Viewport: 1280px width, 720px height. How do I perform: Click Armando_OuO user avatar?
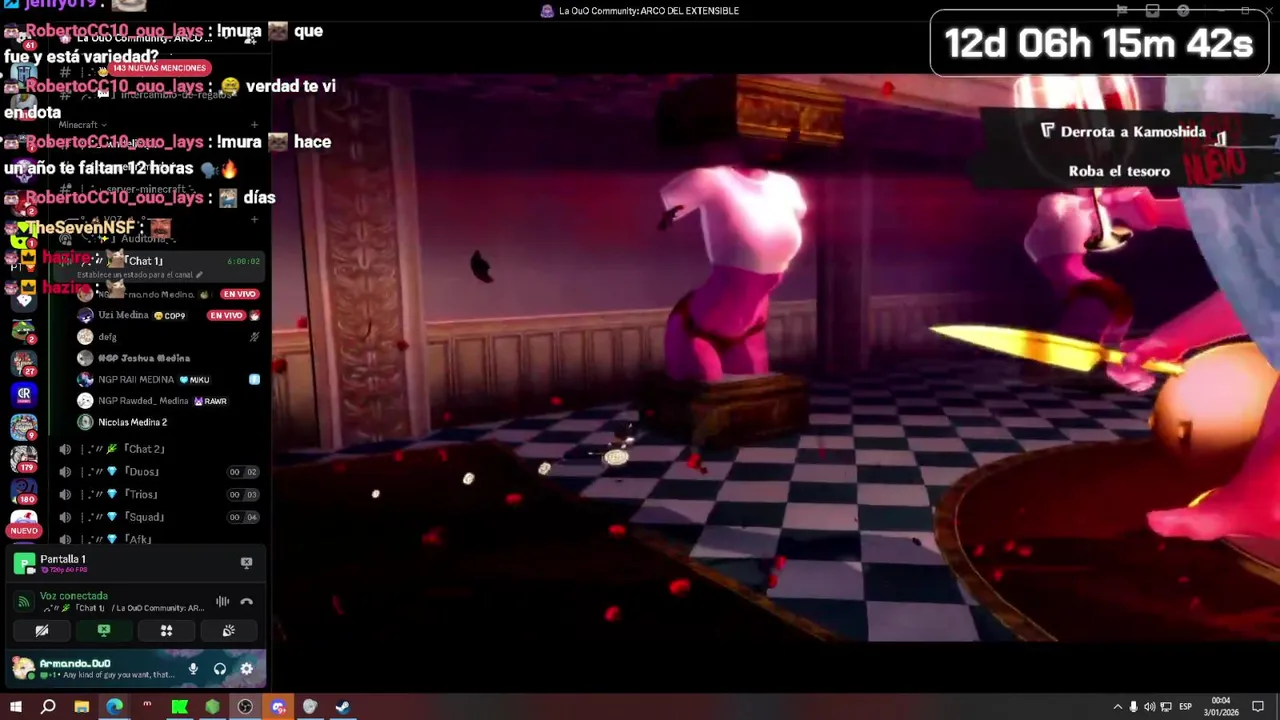(x=22, y=668)
